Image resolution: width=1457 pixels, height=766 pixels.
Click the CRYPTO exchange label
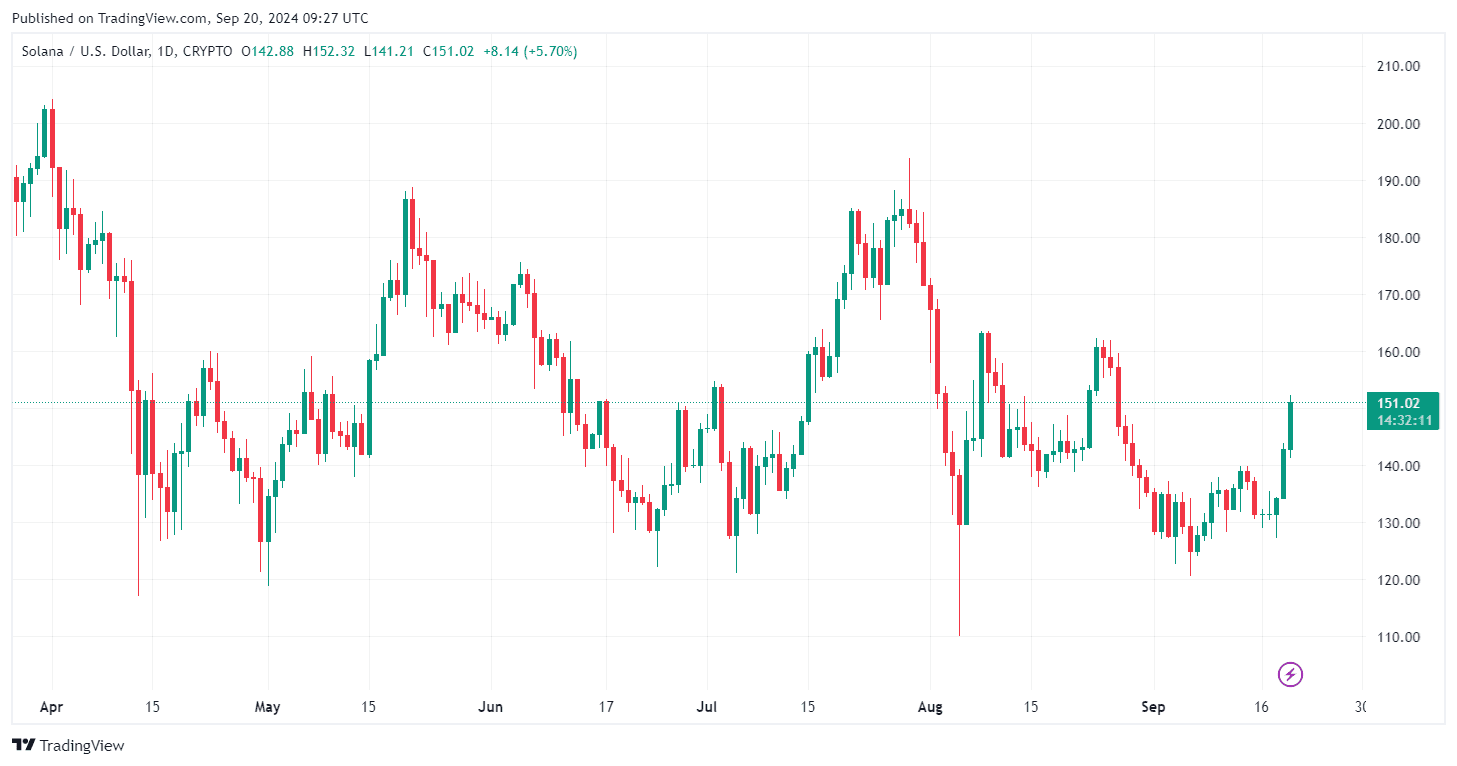[x=208, y=51]
